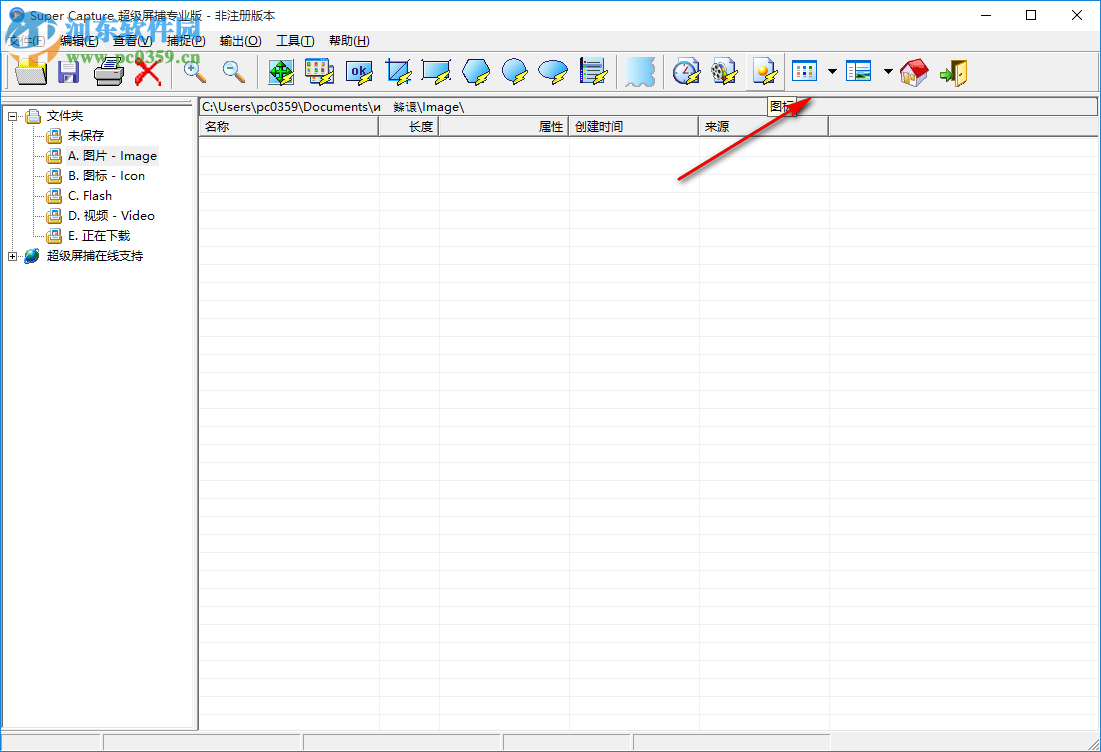
Task: Open the 工具(T) menu
Action: click(x=295, y=41)
